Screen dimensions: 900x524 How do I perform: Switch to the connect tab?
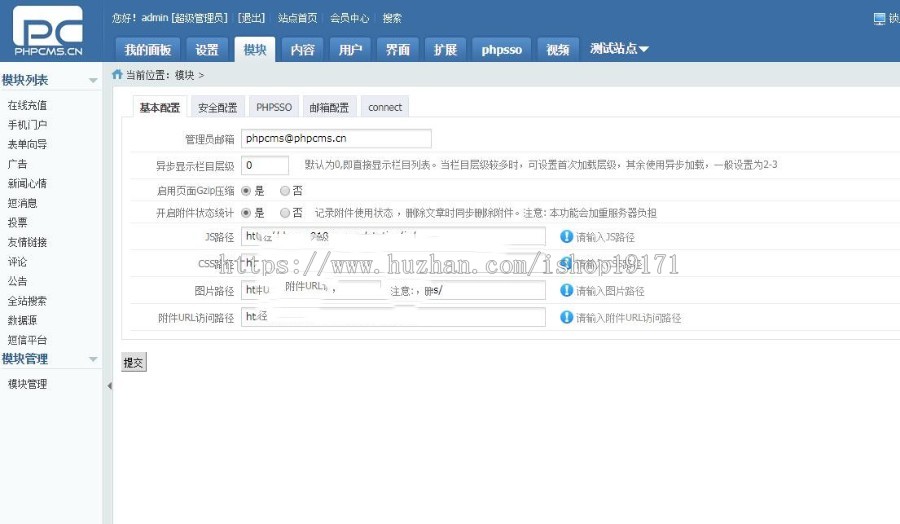pos(385,107)
